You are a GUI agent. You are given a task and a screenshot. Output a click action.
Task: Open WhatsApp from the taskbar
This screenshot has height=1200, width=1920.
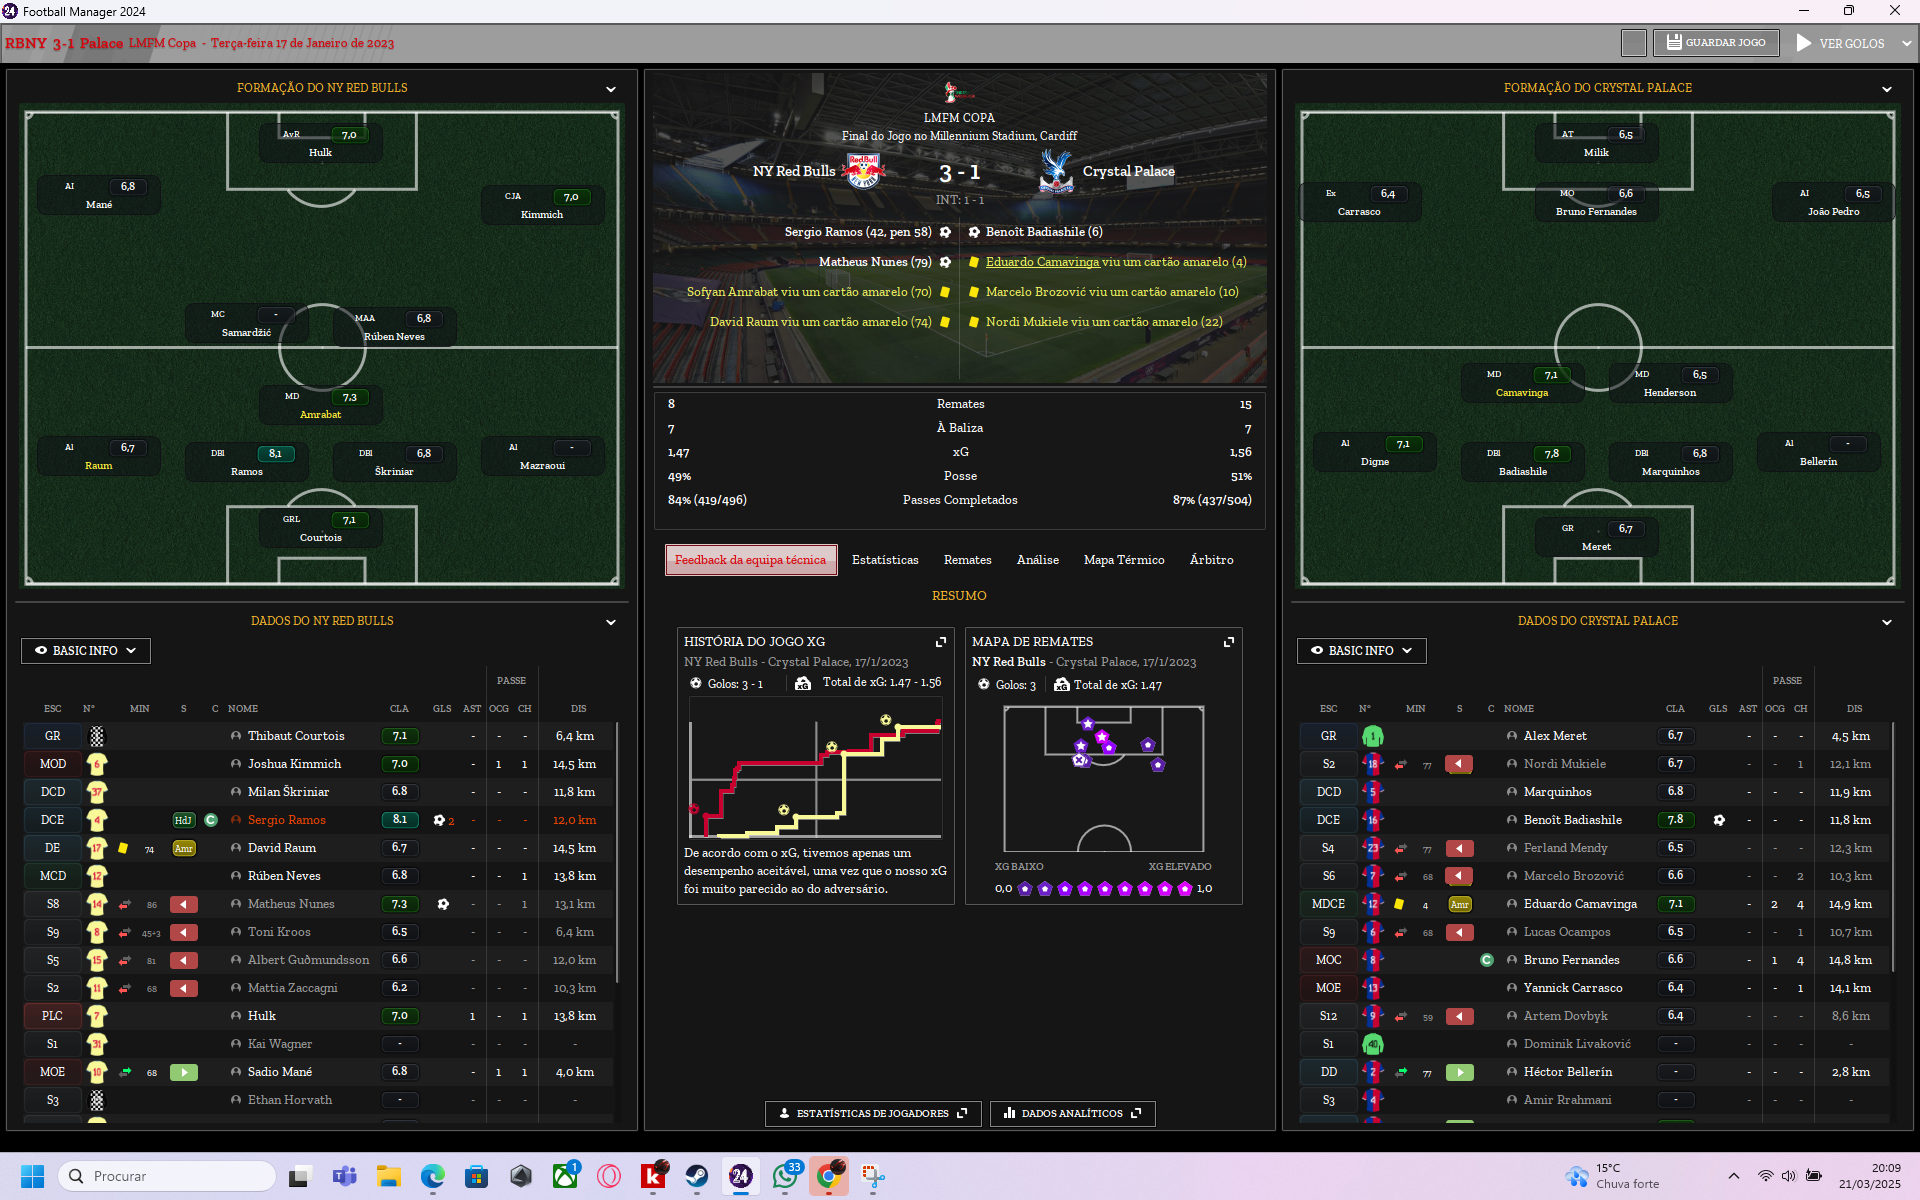coord(785,1176)
